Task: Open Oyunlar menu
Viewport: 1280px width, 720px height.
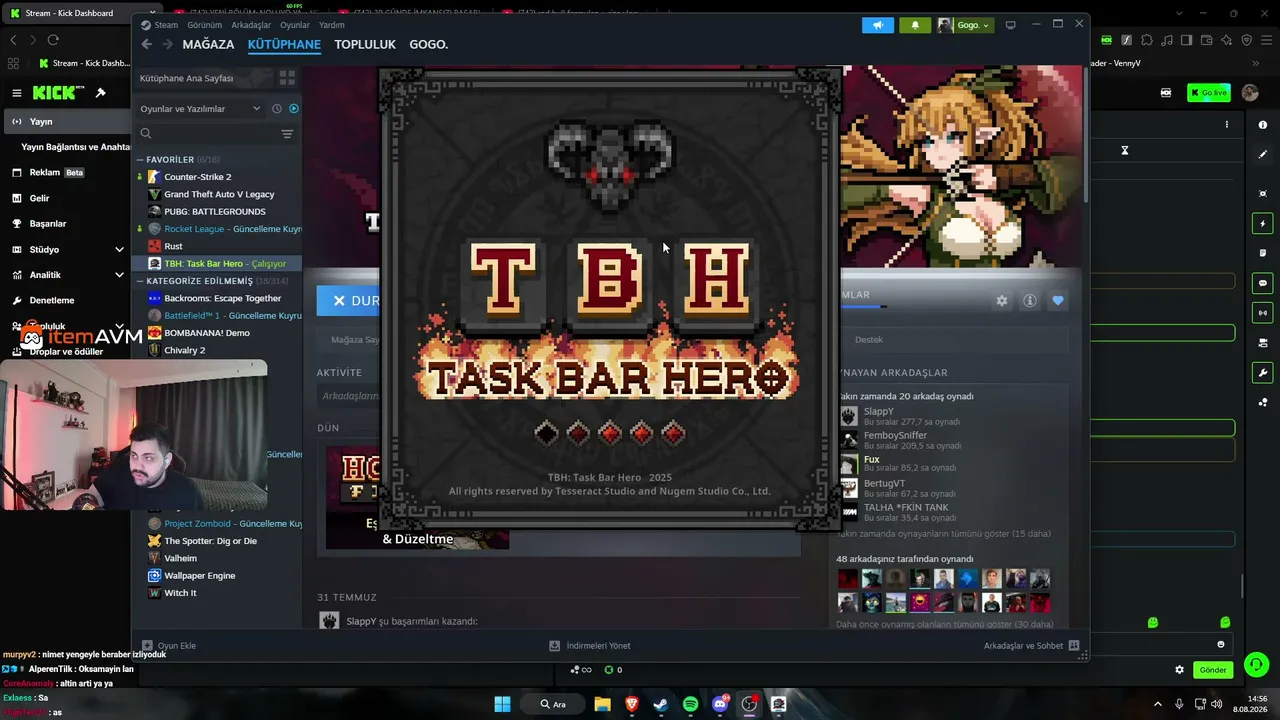Action: coord(295,25)
